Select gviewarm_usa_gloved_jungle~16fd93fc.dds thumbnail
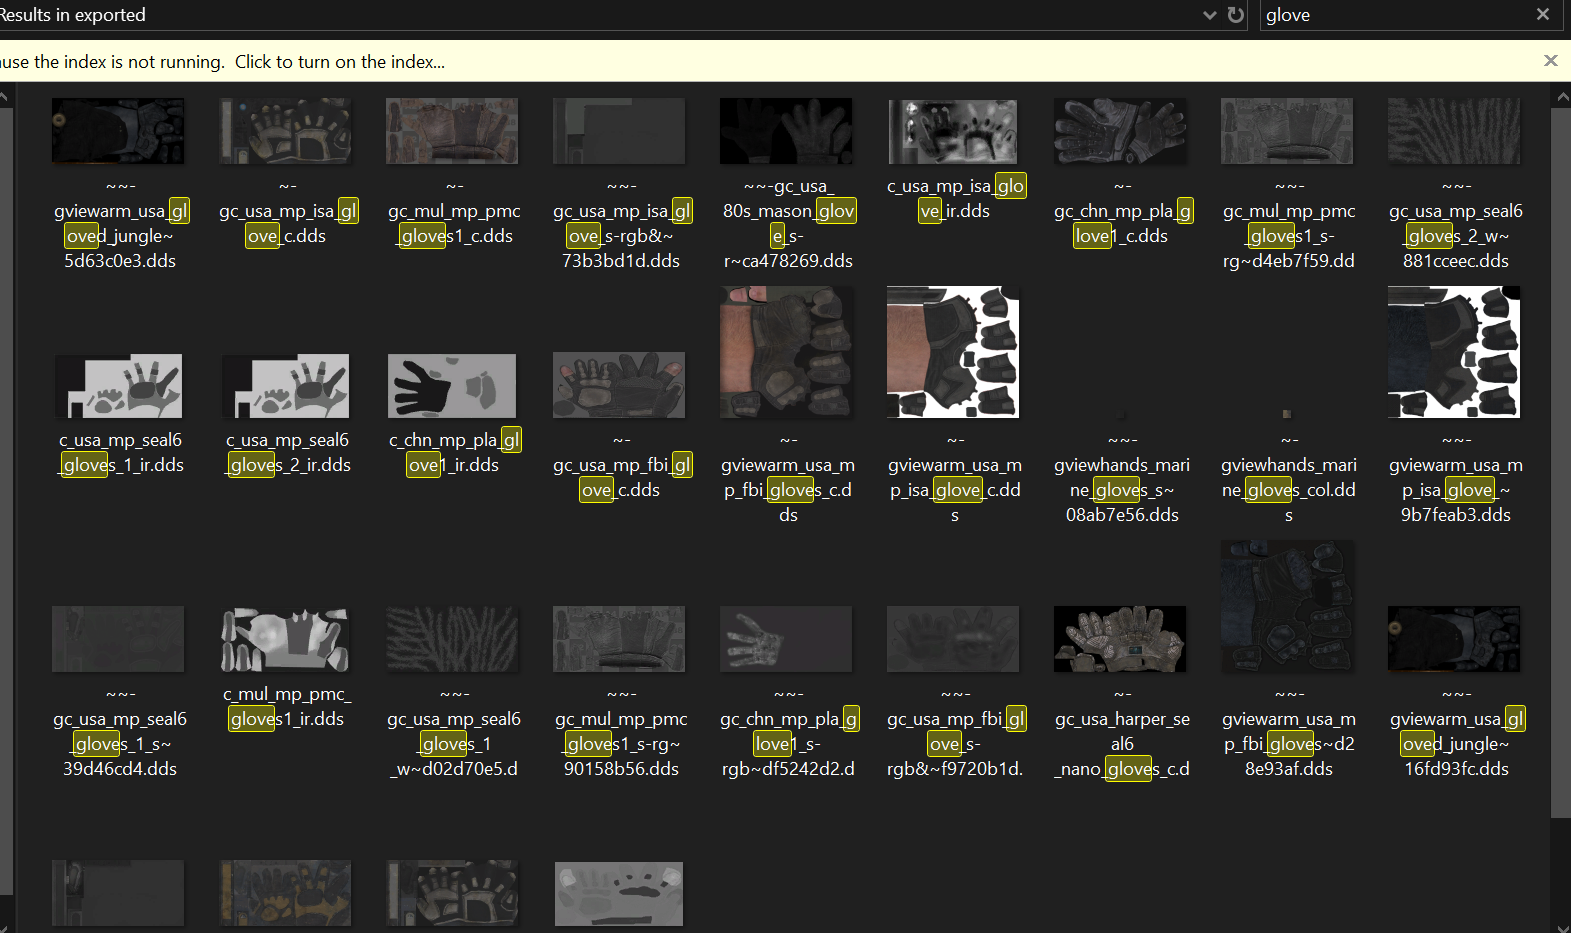The height and width of the screenshot is (933, 1571). coord(1454,639)
